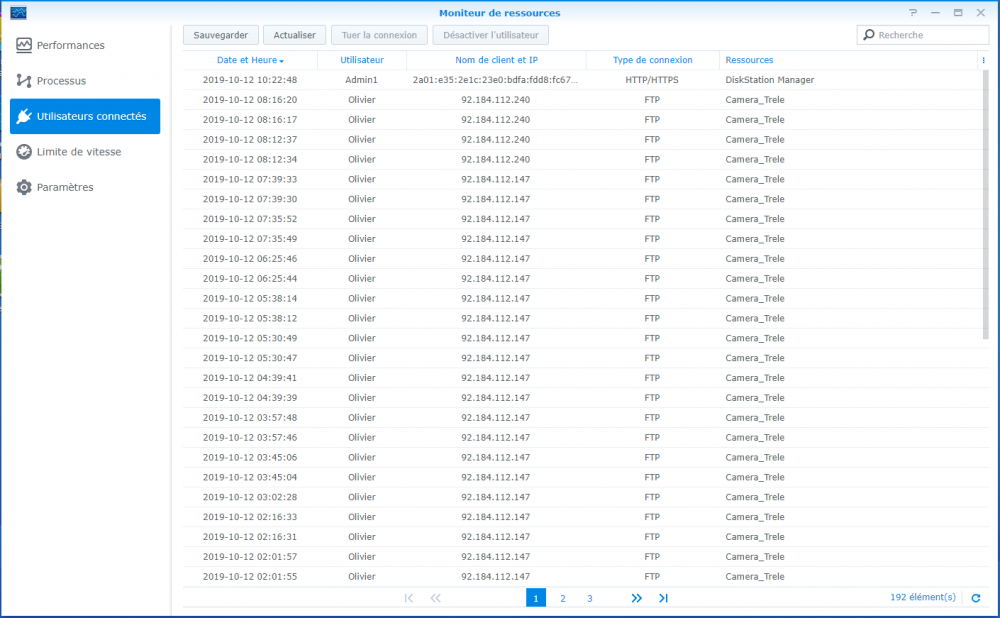1000x618 pixels.
Task: Select row dated 2019-10-12 07:39:33
Action: [582, 179]
